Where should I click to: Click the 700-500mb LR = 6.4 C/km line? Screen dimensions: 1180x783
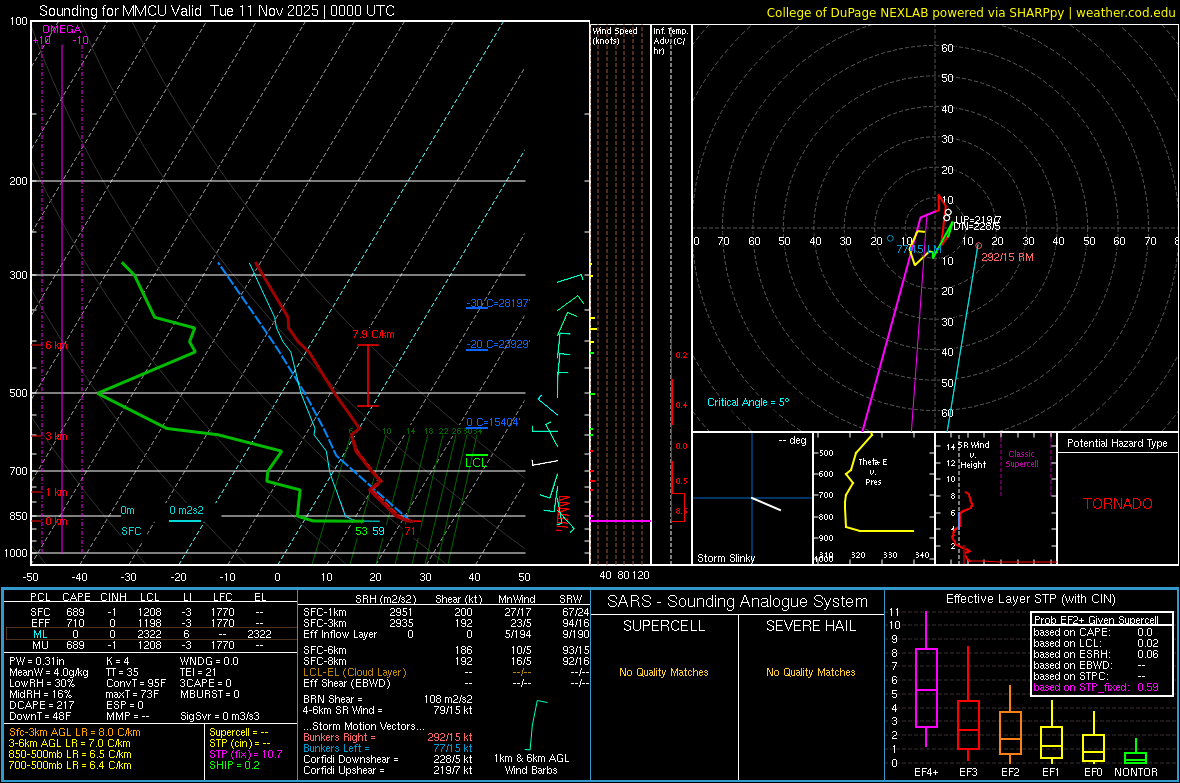coord(70,765)
